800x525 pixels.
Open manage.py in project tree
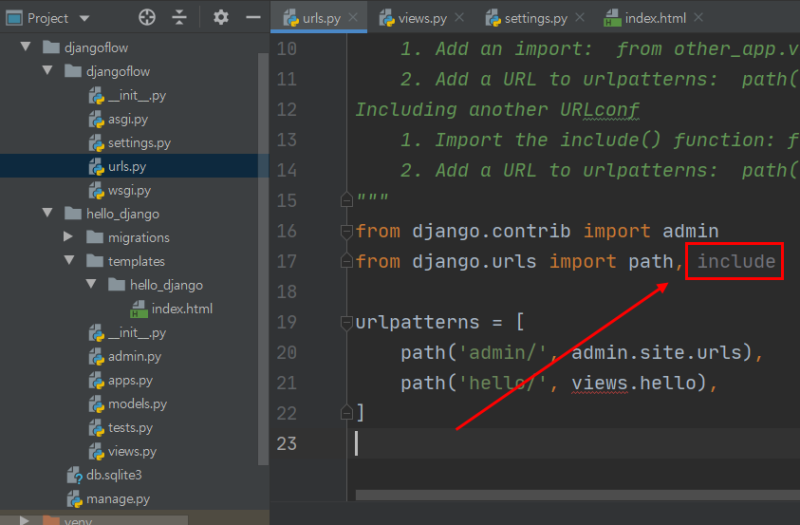point(117,499)
